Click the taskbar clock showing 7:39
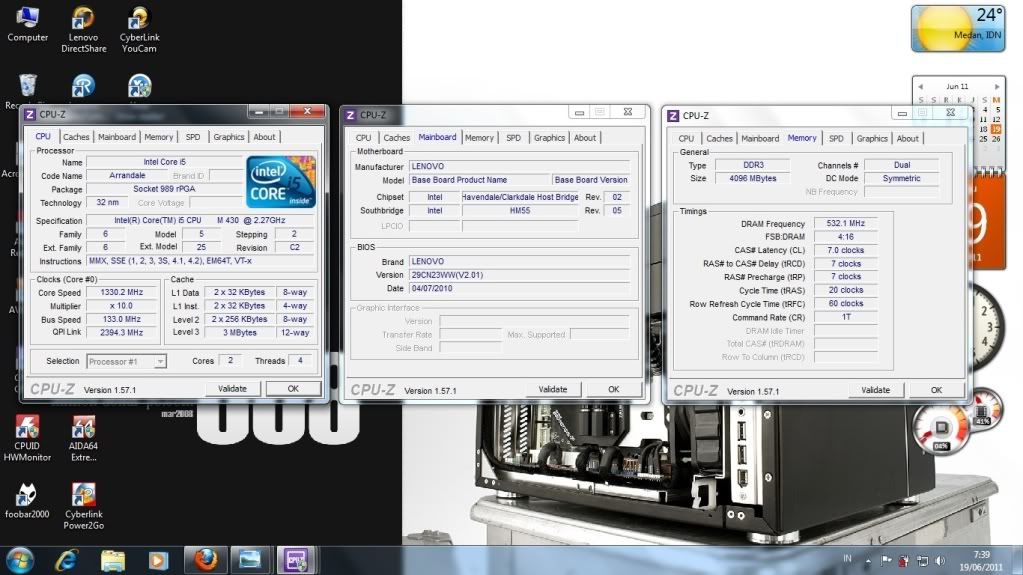1023x575 pixels. pos(981,561)
